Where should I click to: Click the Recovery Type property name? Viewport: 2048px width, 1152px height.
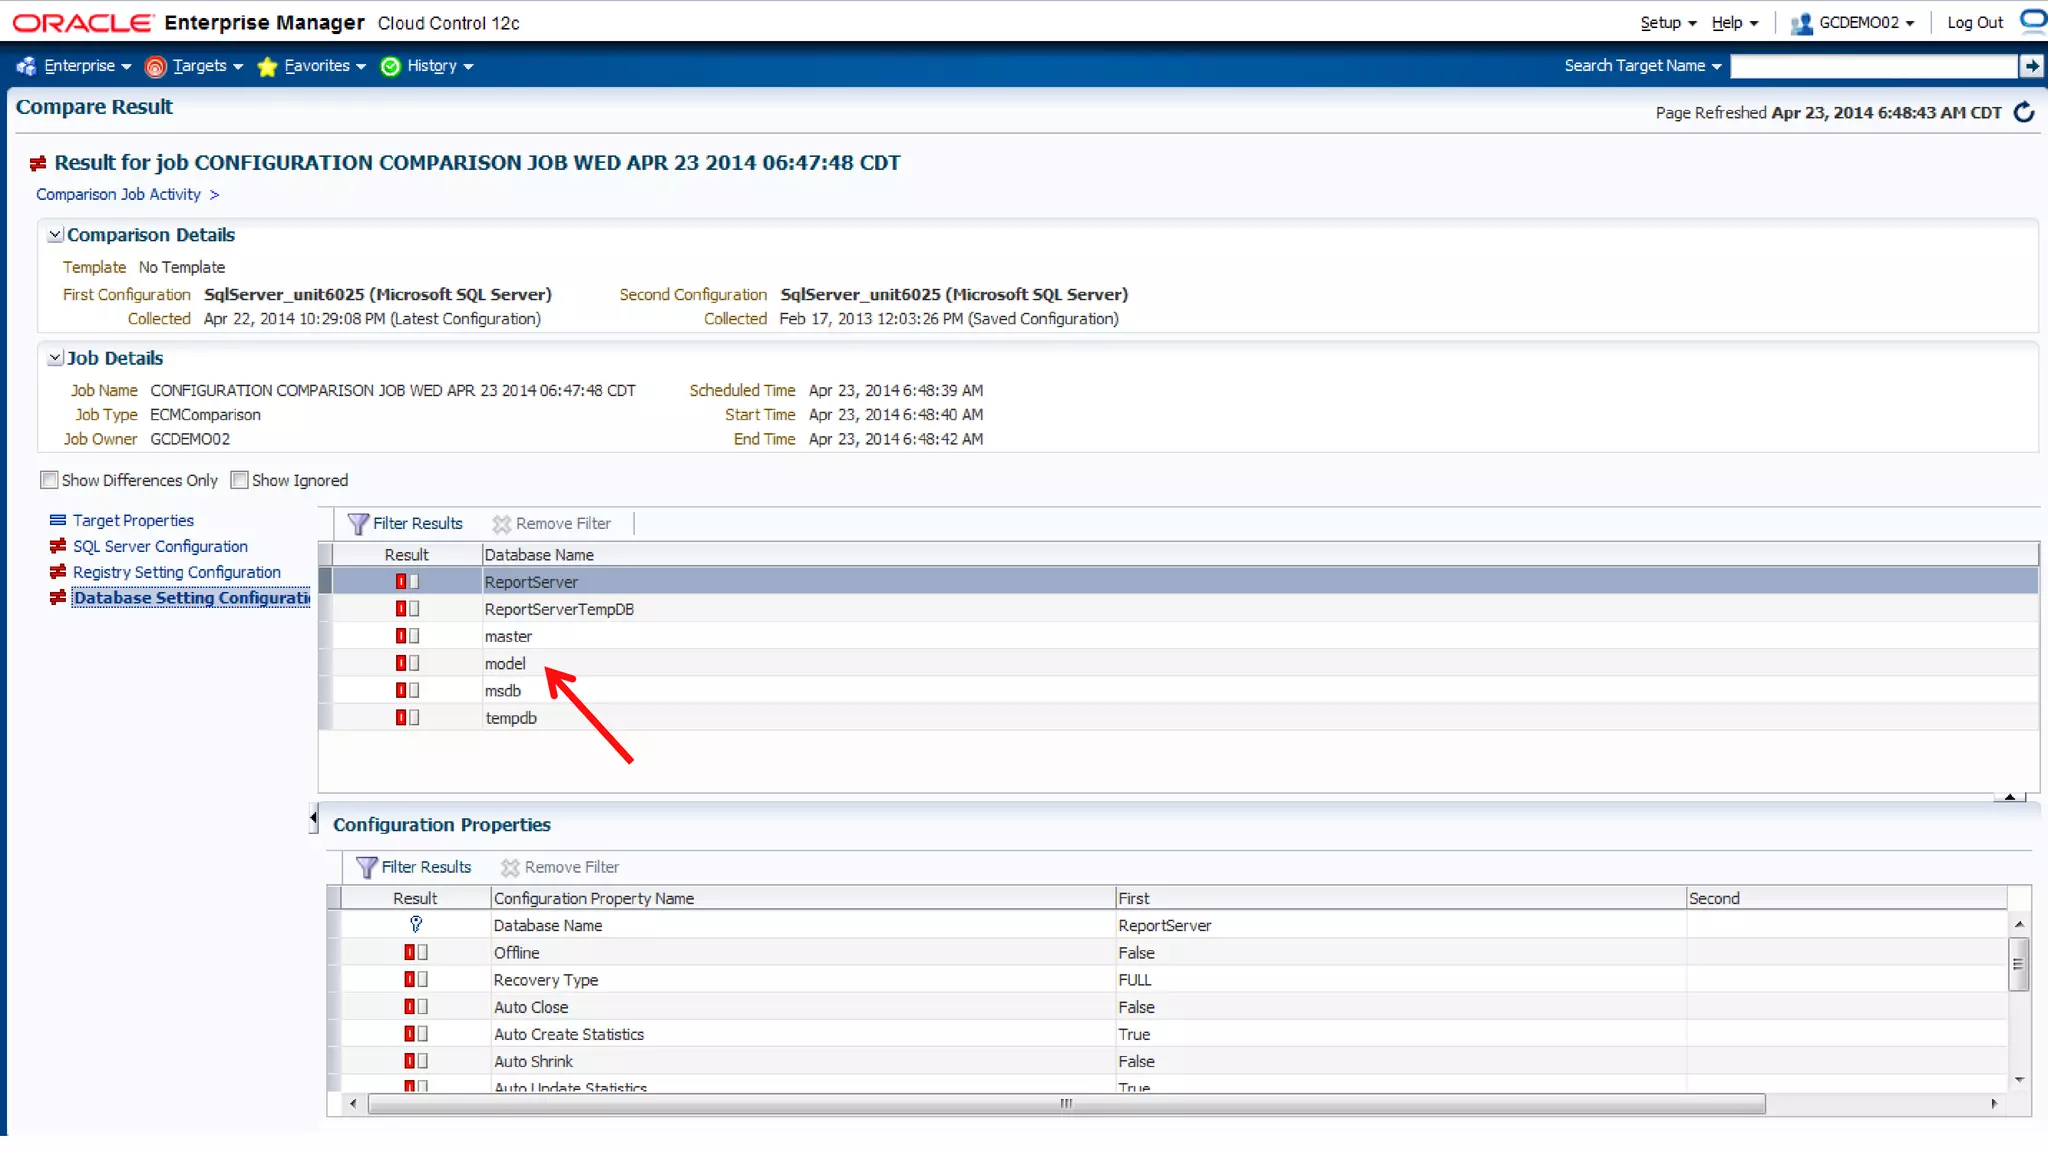click(546, 980)
